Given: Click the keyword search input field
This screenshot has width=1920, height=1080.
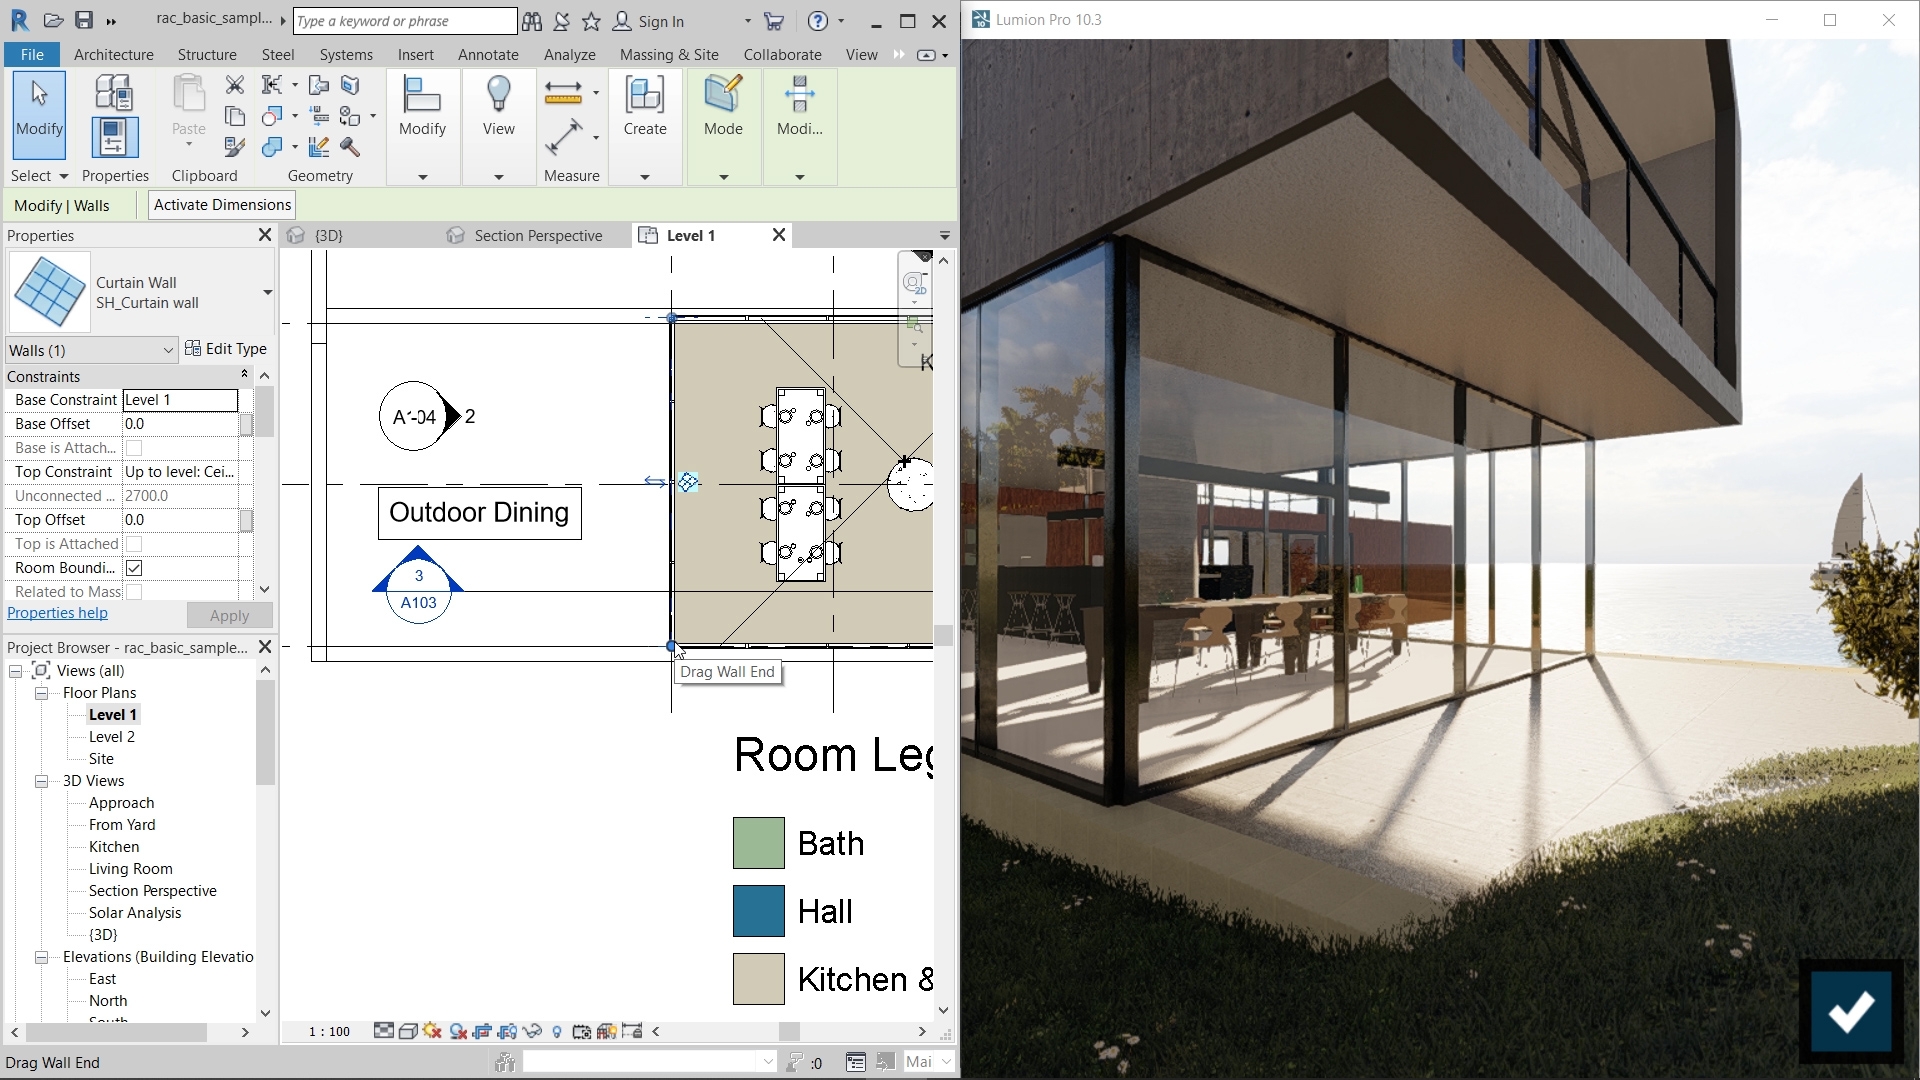Looking at the screenshot, I should (404, 20).
